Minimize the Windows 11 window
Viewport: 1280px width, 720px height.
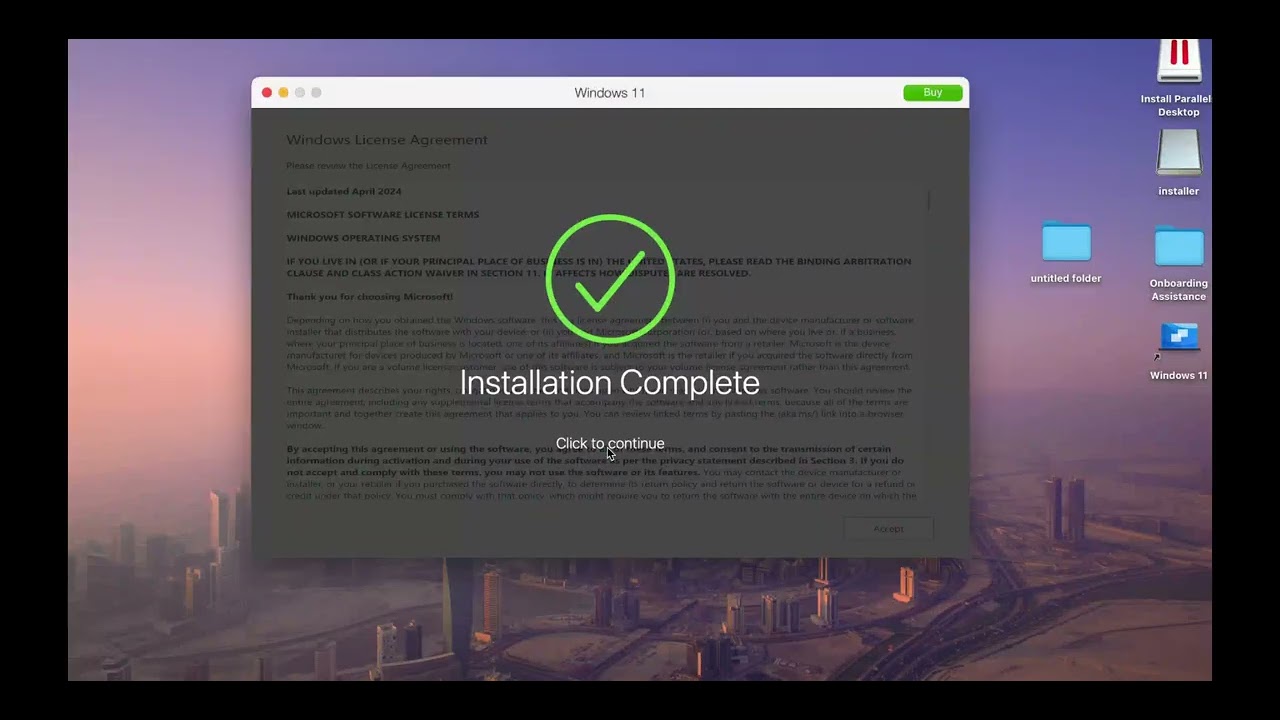coord(283,92)
